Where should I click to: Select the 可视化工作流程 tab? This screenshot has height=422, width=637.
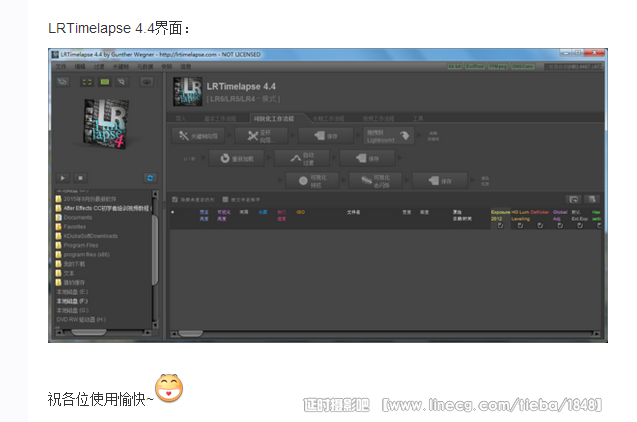pyautogui.click(x=274, y=119)
